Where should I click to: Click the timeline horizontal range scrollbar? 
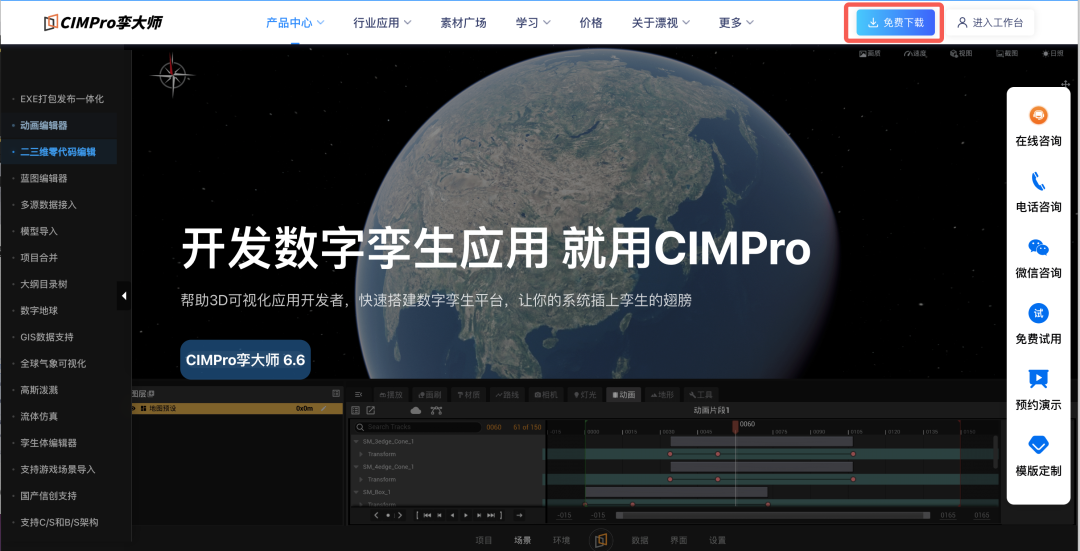772,515
